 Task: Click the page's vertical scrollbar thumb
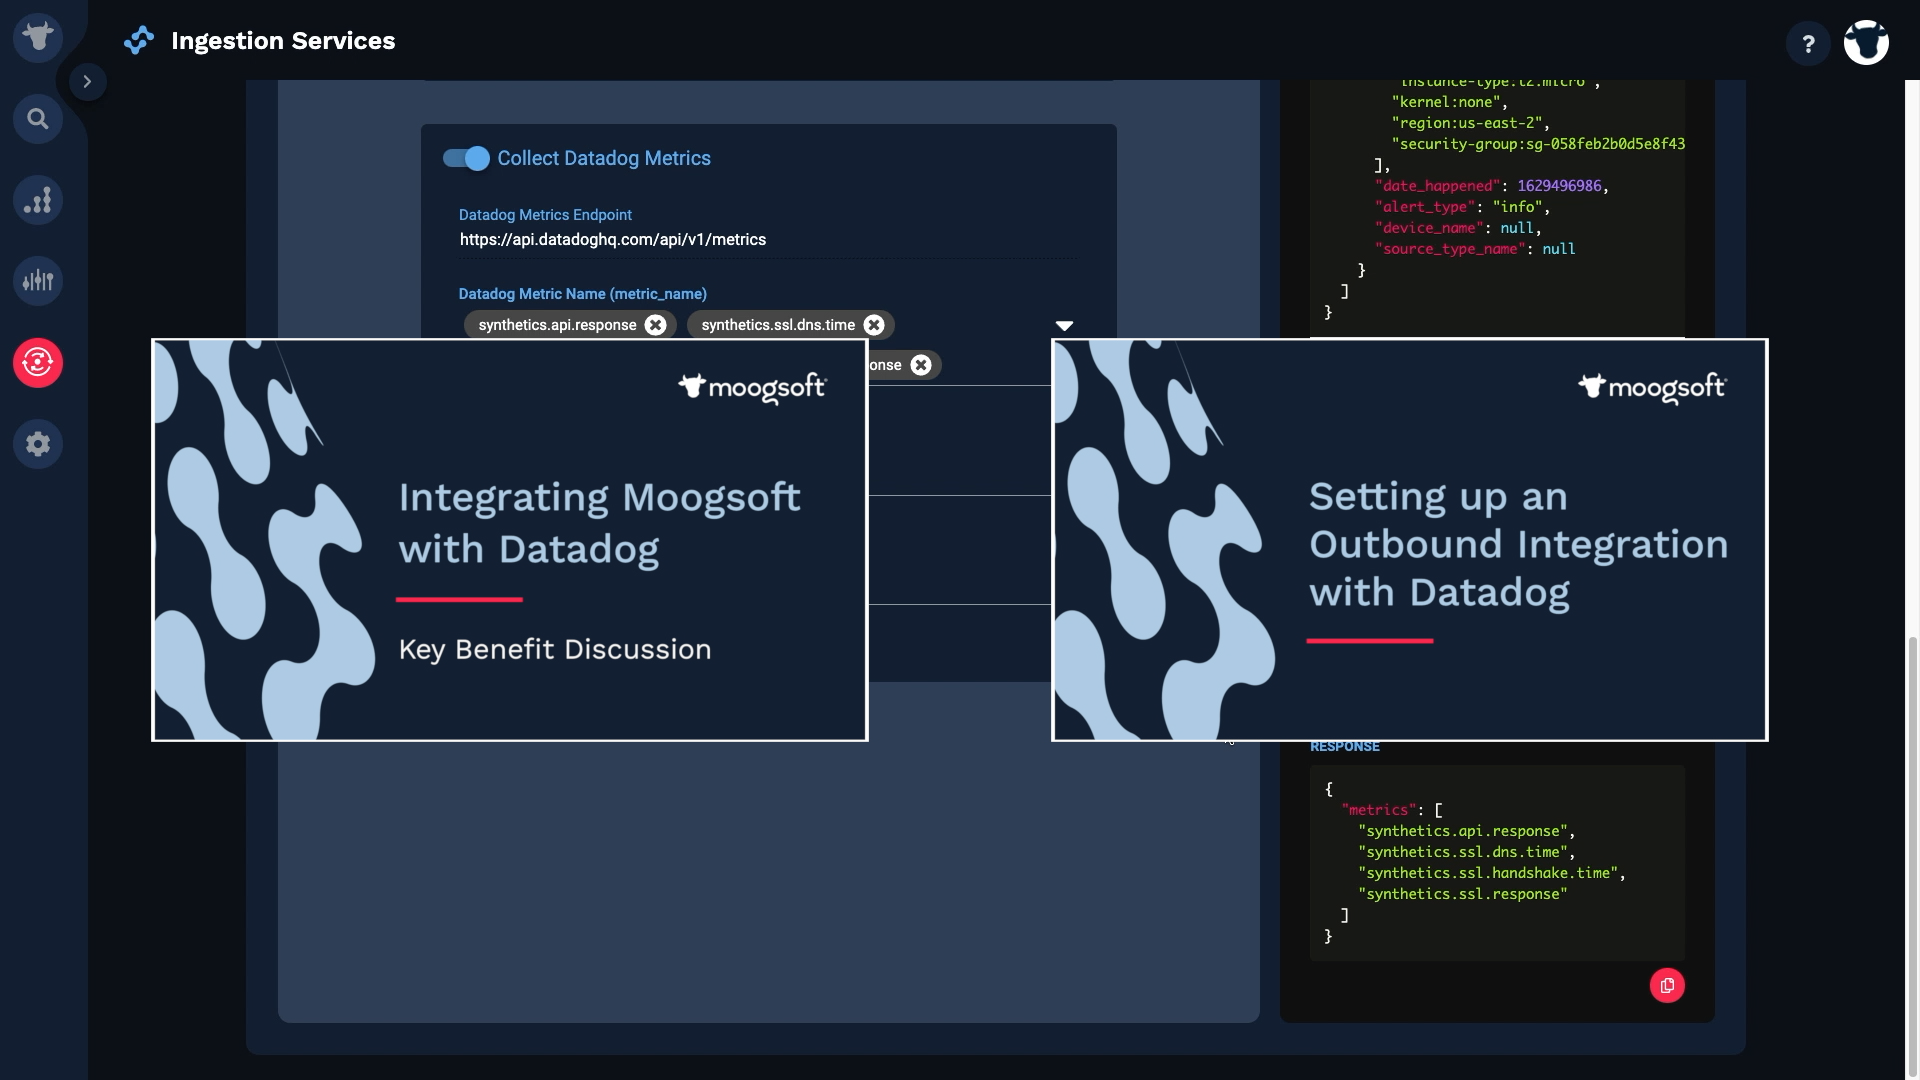point(1912,858)
